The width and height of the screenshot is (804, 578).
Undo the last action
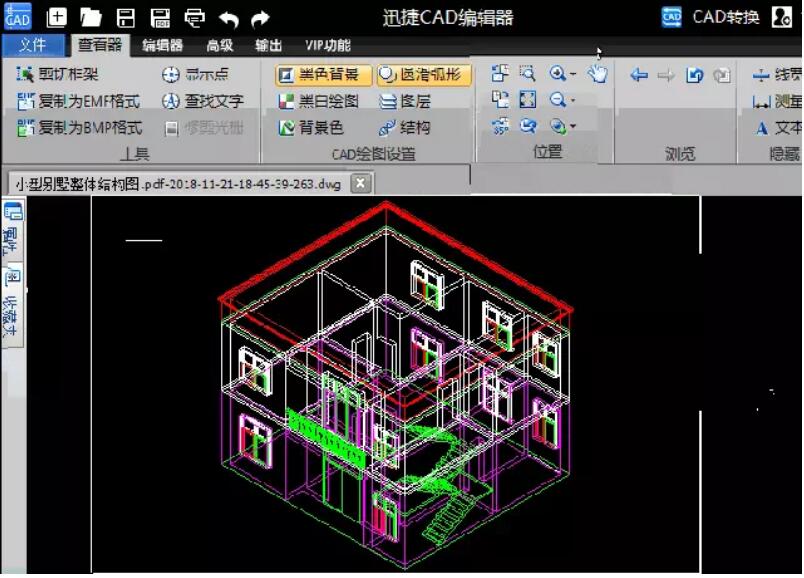point(229,19)
